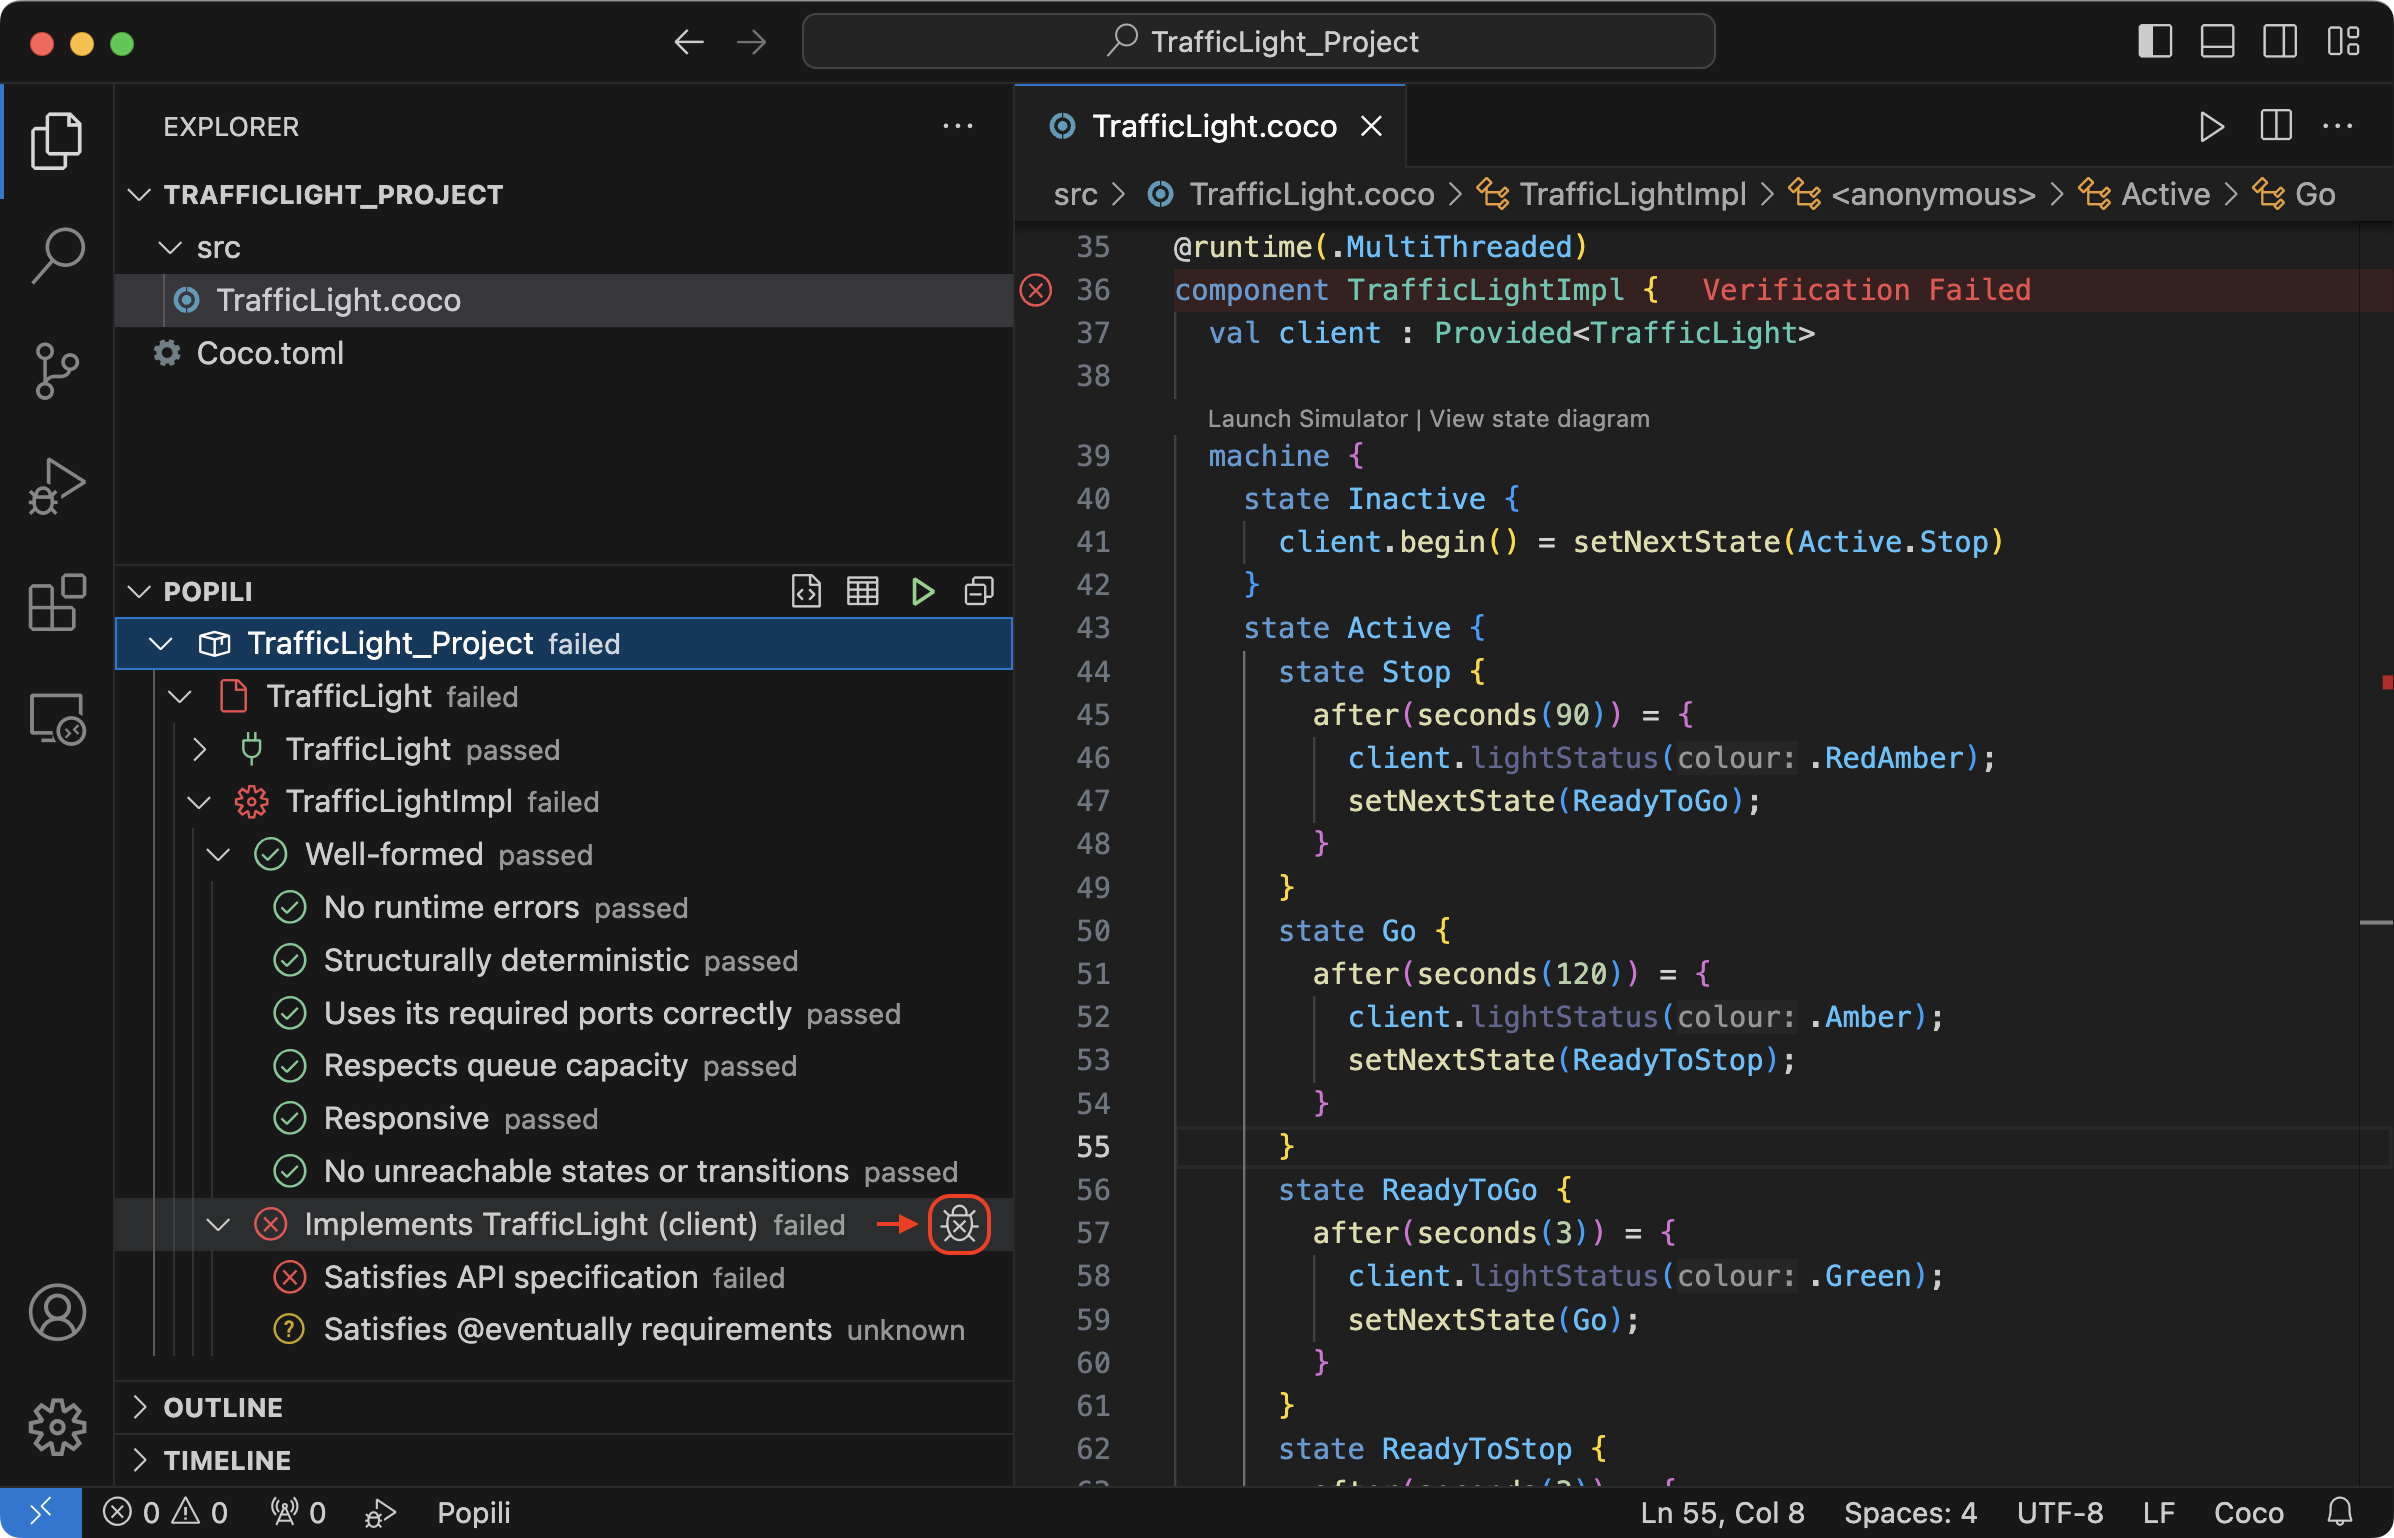Viewport: 2394px width, 1538px height.
Task: Collapse the src folder
Action: pyautogui.click(x=171, y=248)
